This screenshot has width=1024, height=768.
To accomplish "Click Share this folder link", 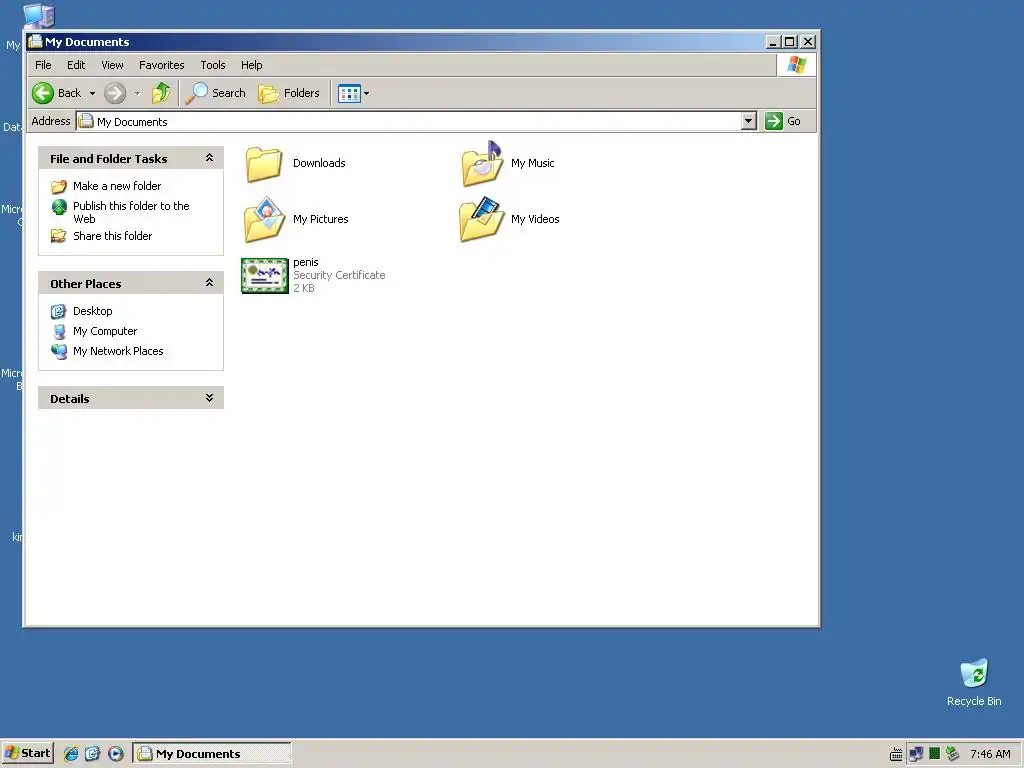I will tap(112, 236).
